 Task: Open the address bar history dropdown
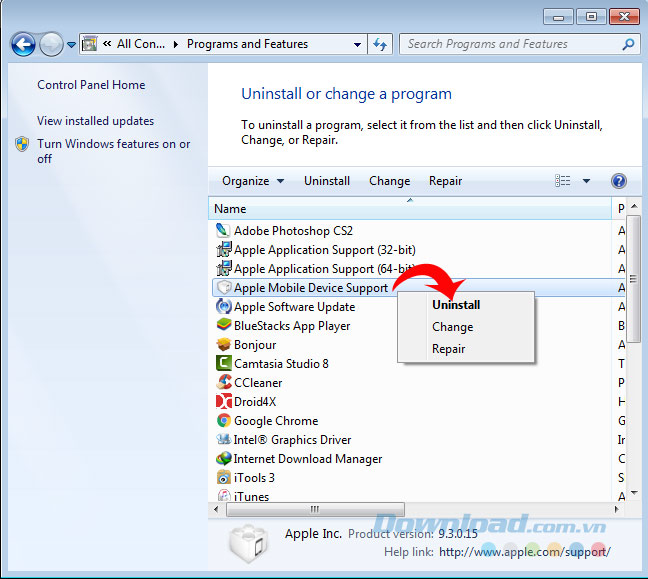click(x=357, y=44)
